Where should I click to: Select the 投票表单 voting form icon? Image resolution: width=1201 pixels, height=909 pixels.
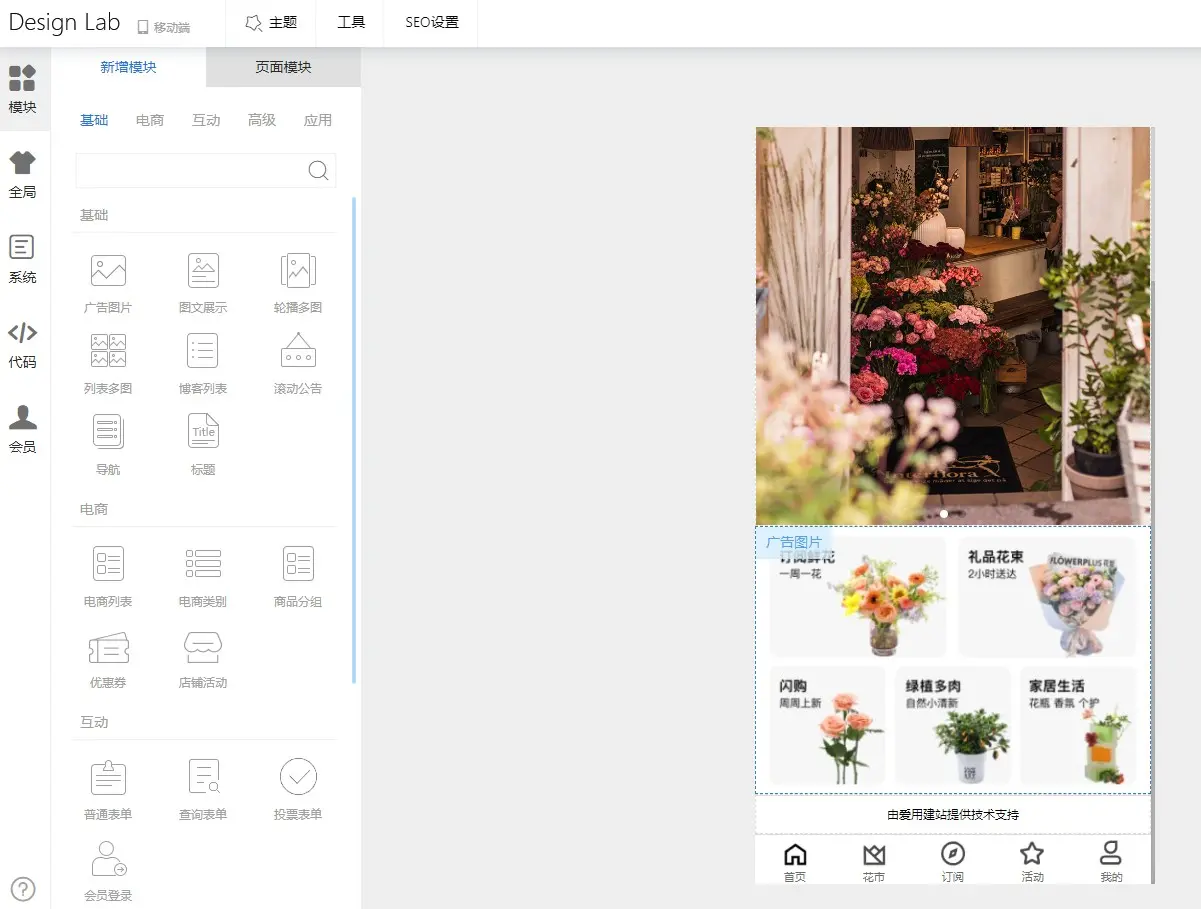298,777
